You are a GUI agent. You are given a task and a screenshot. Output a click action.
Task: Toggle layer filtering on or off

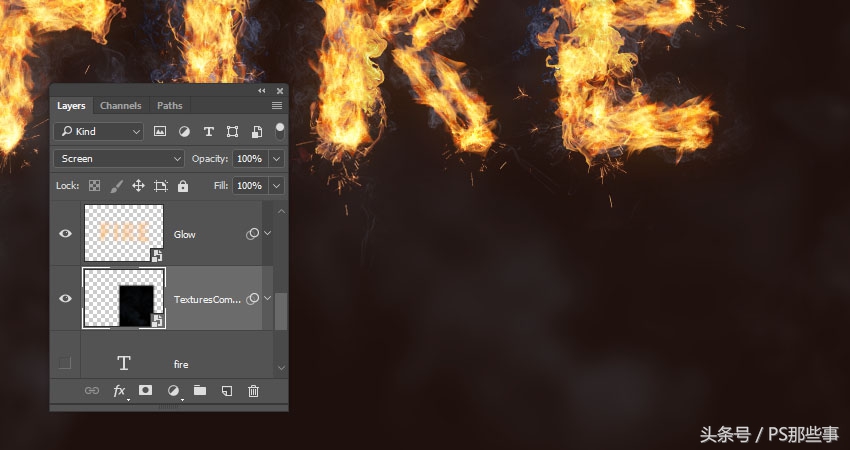click(280, 131)
